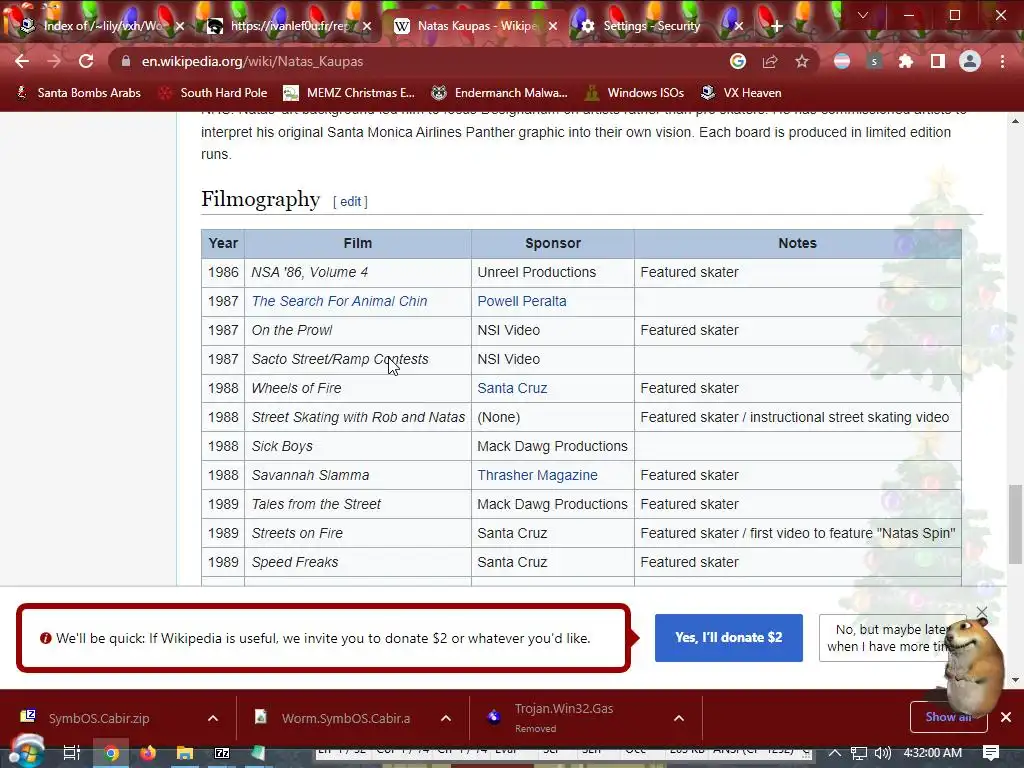Open the Santa Bombs Arabs bookmark
Screen dimensions: 1024x768
pyautogui.click(x=78, y=93)
